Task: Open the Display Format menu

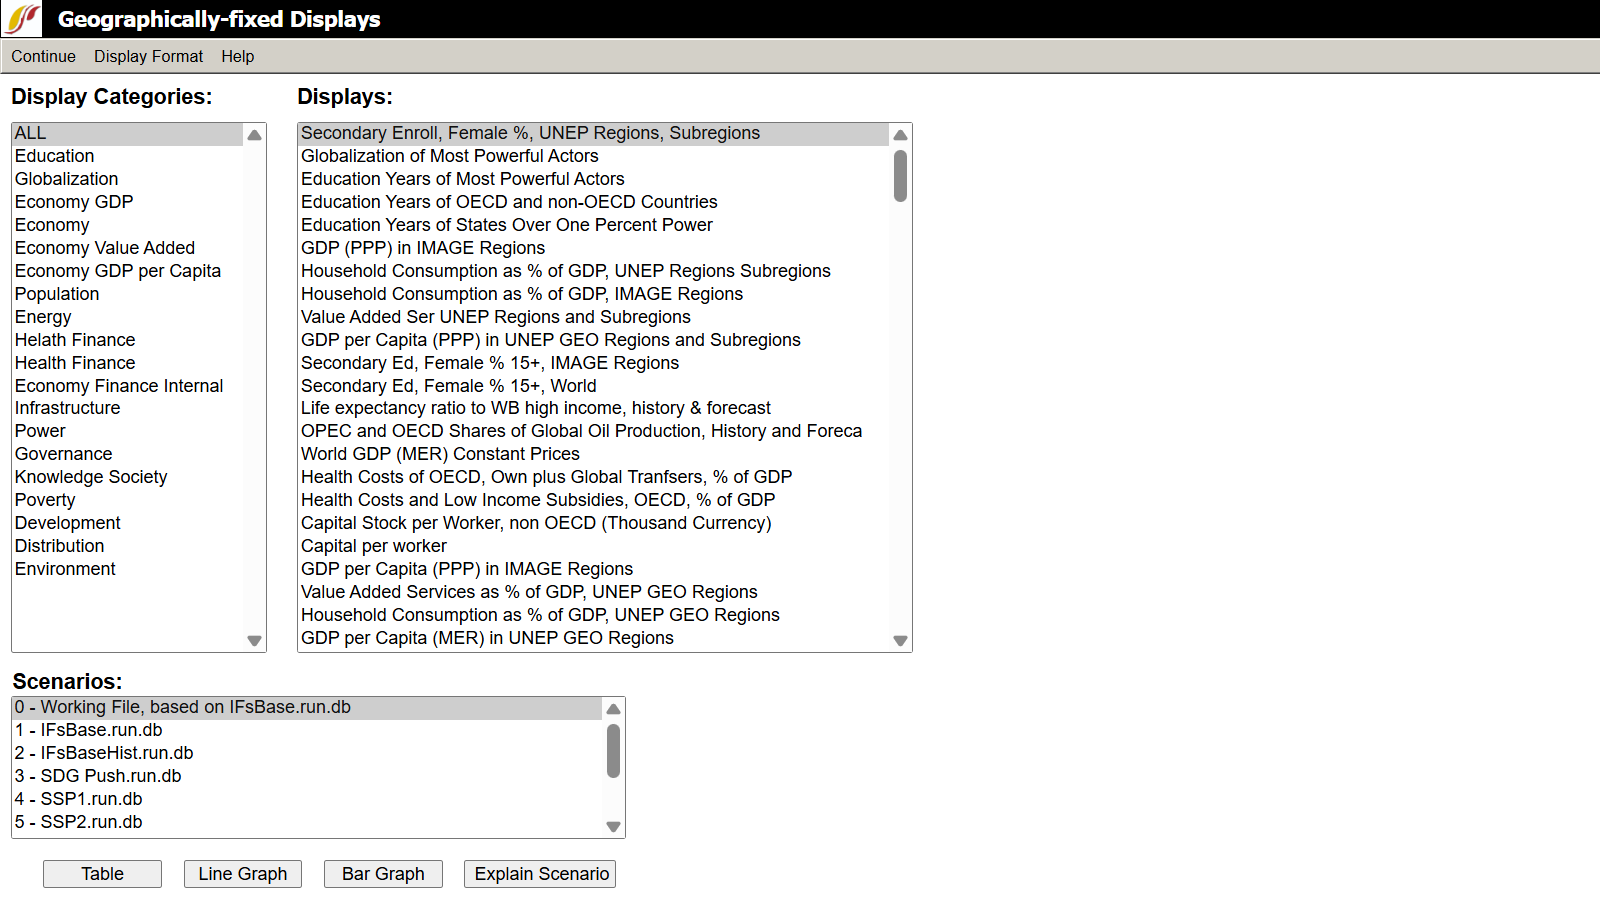Action: pos(148,57)
